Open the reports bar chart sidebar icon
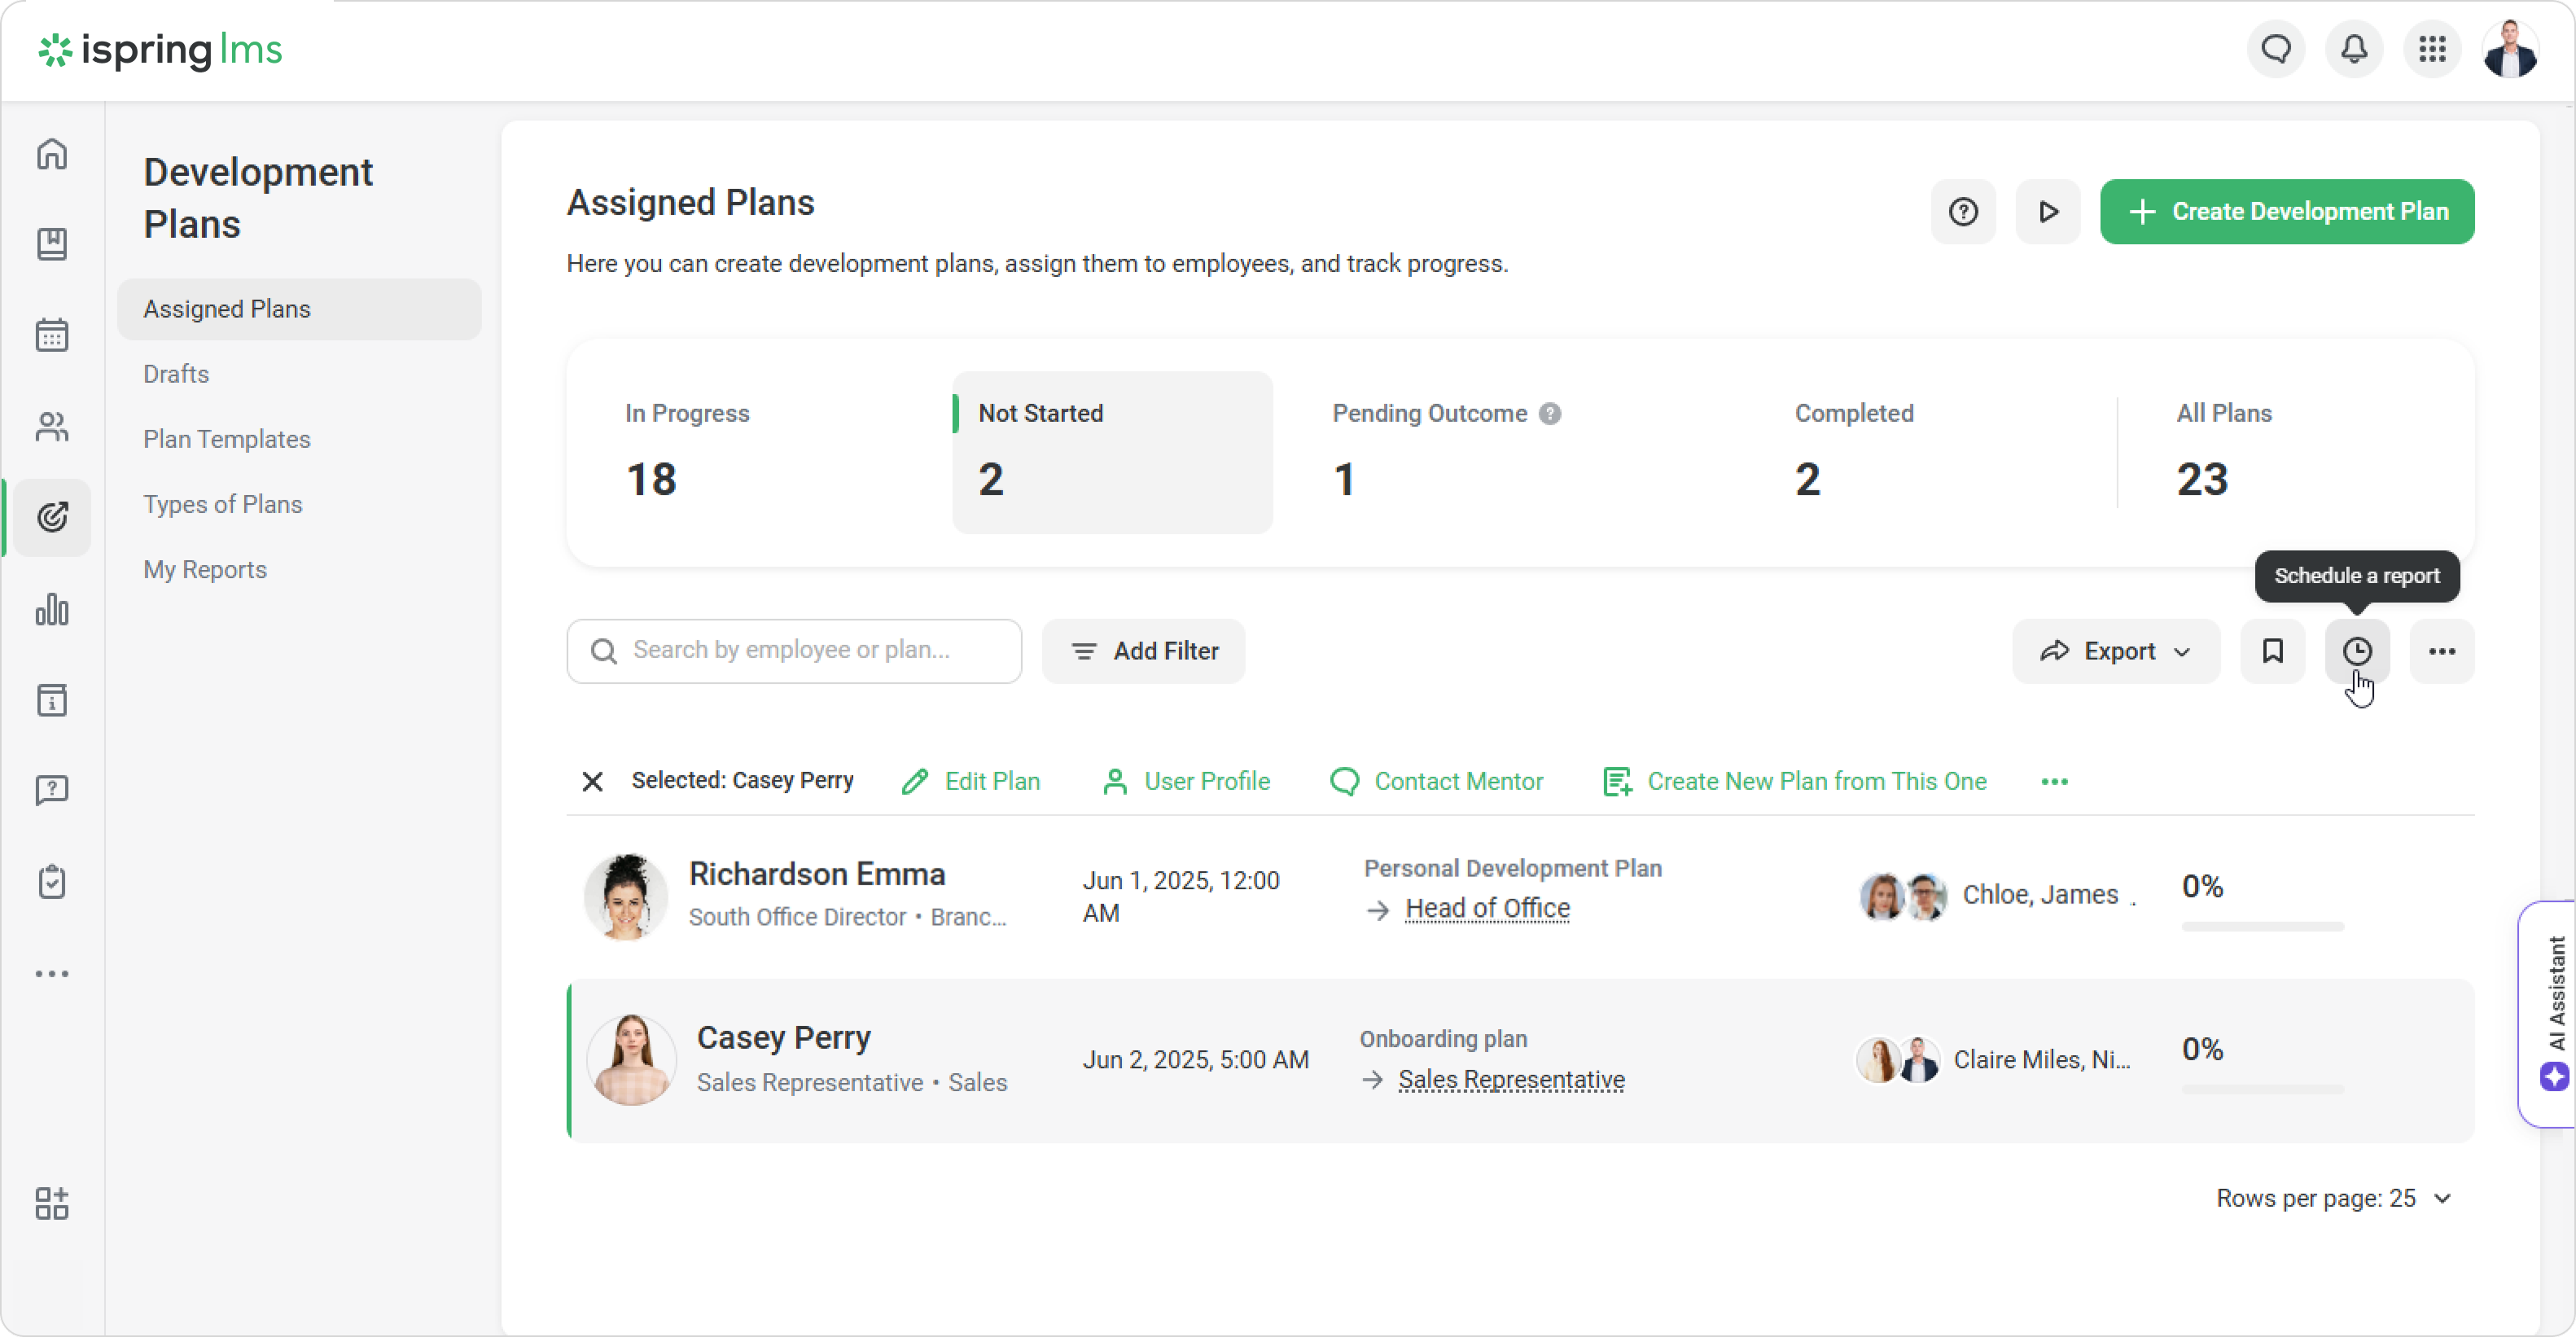Viewport: 2576px width, 1337px height. click(52, 609)
